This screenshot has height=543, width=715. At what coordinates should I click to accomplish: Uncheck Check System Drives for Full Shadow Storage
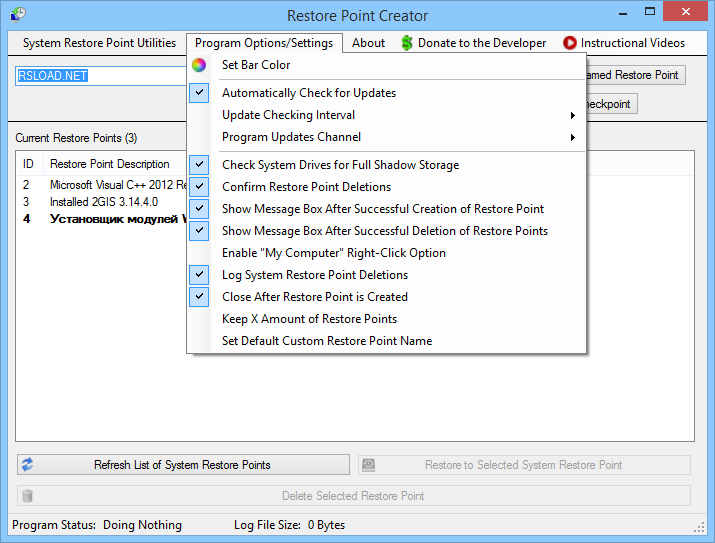coord(199,165)
